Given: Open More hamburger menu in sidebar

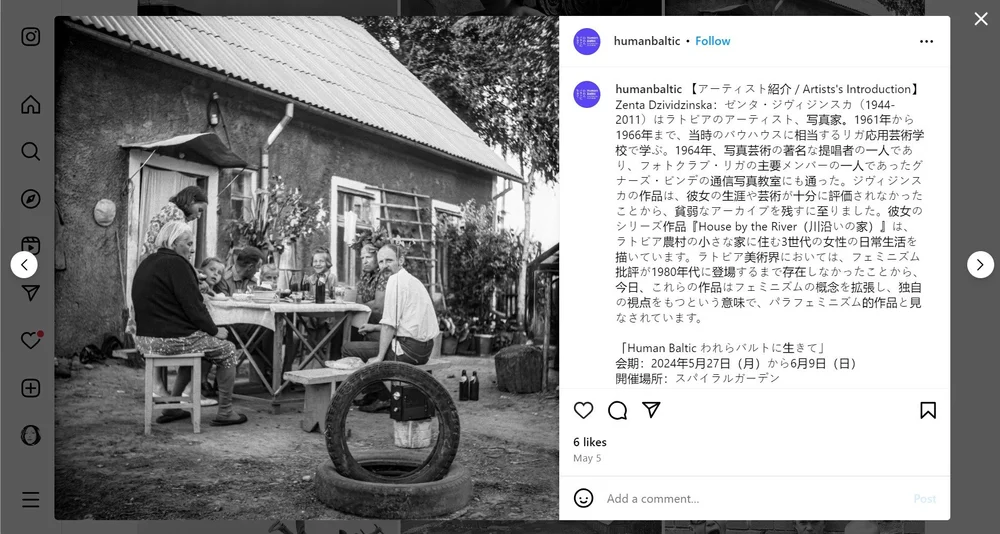Looking at the screenshot, I should (31, 499).
